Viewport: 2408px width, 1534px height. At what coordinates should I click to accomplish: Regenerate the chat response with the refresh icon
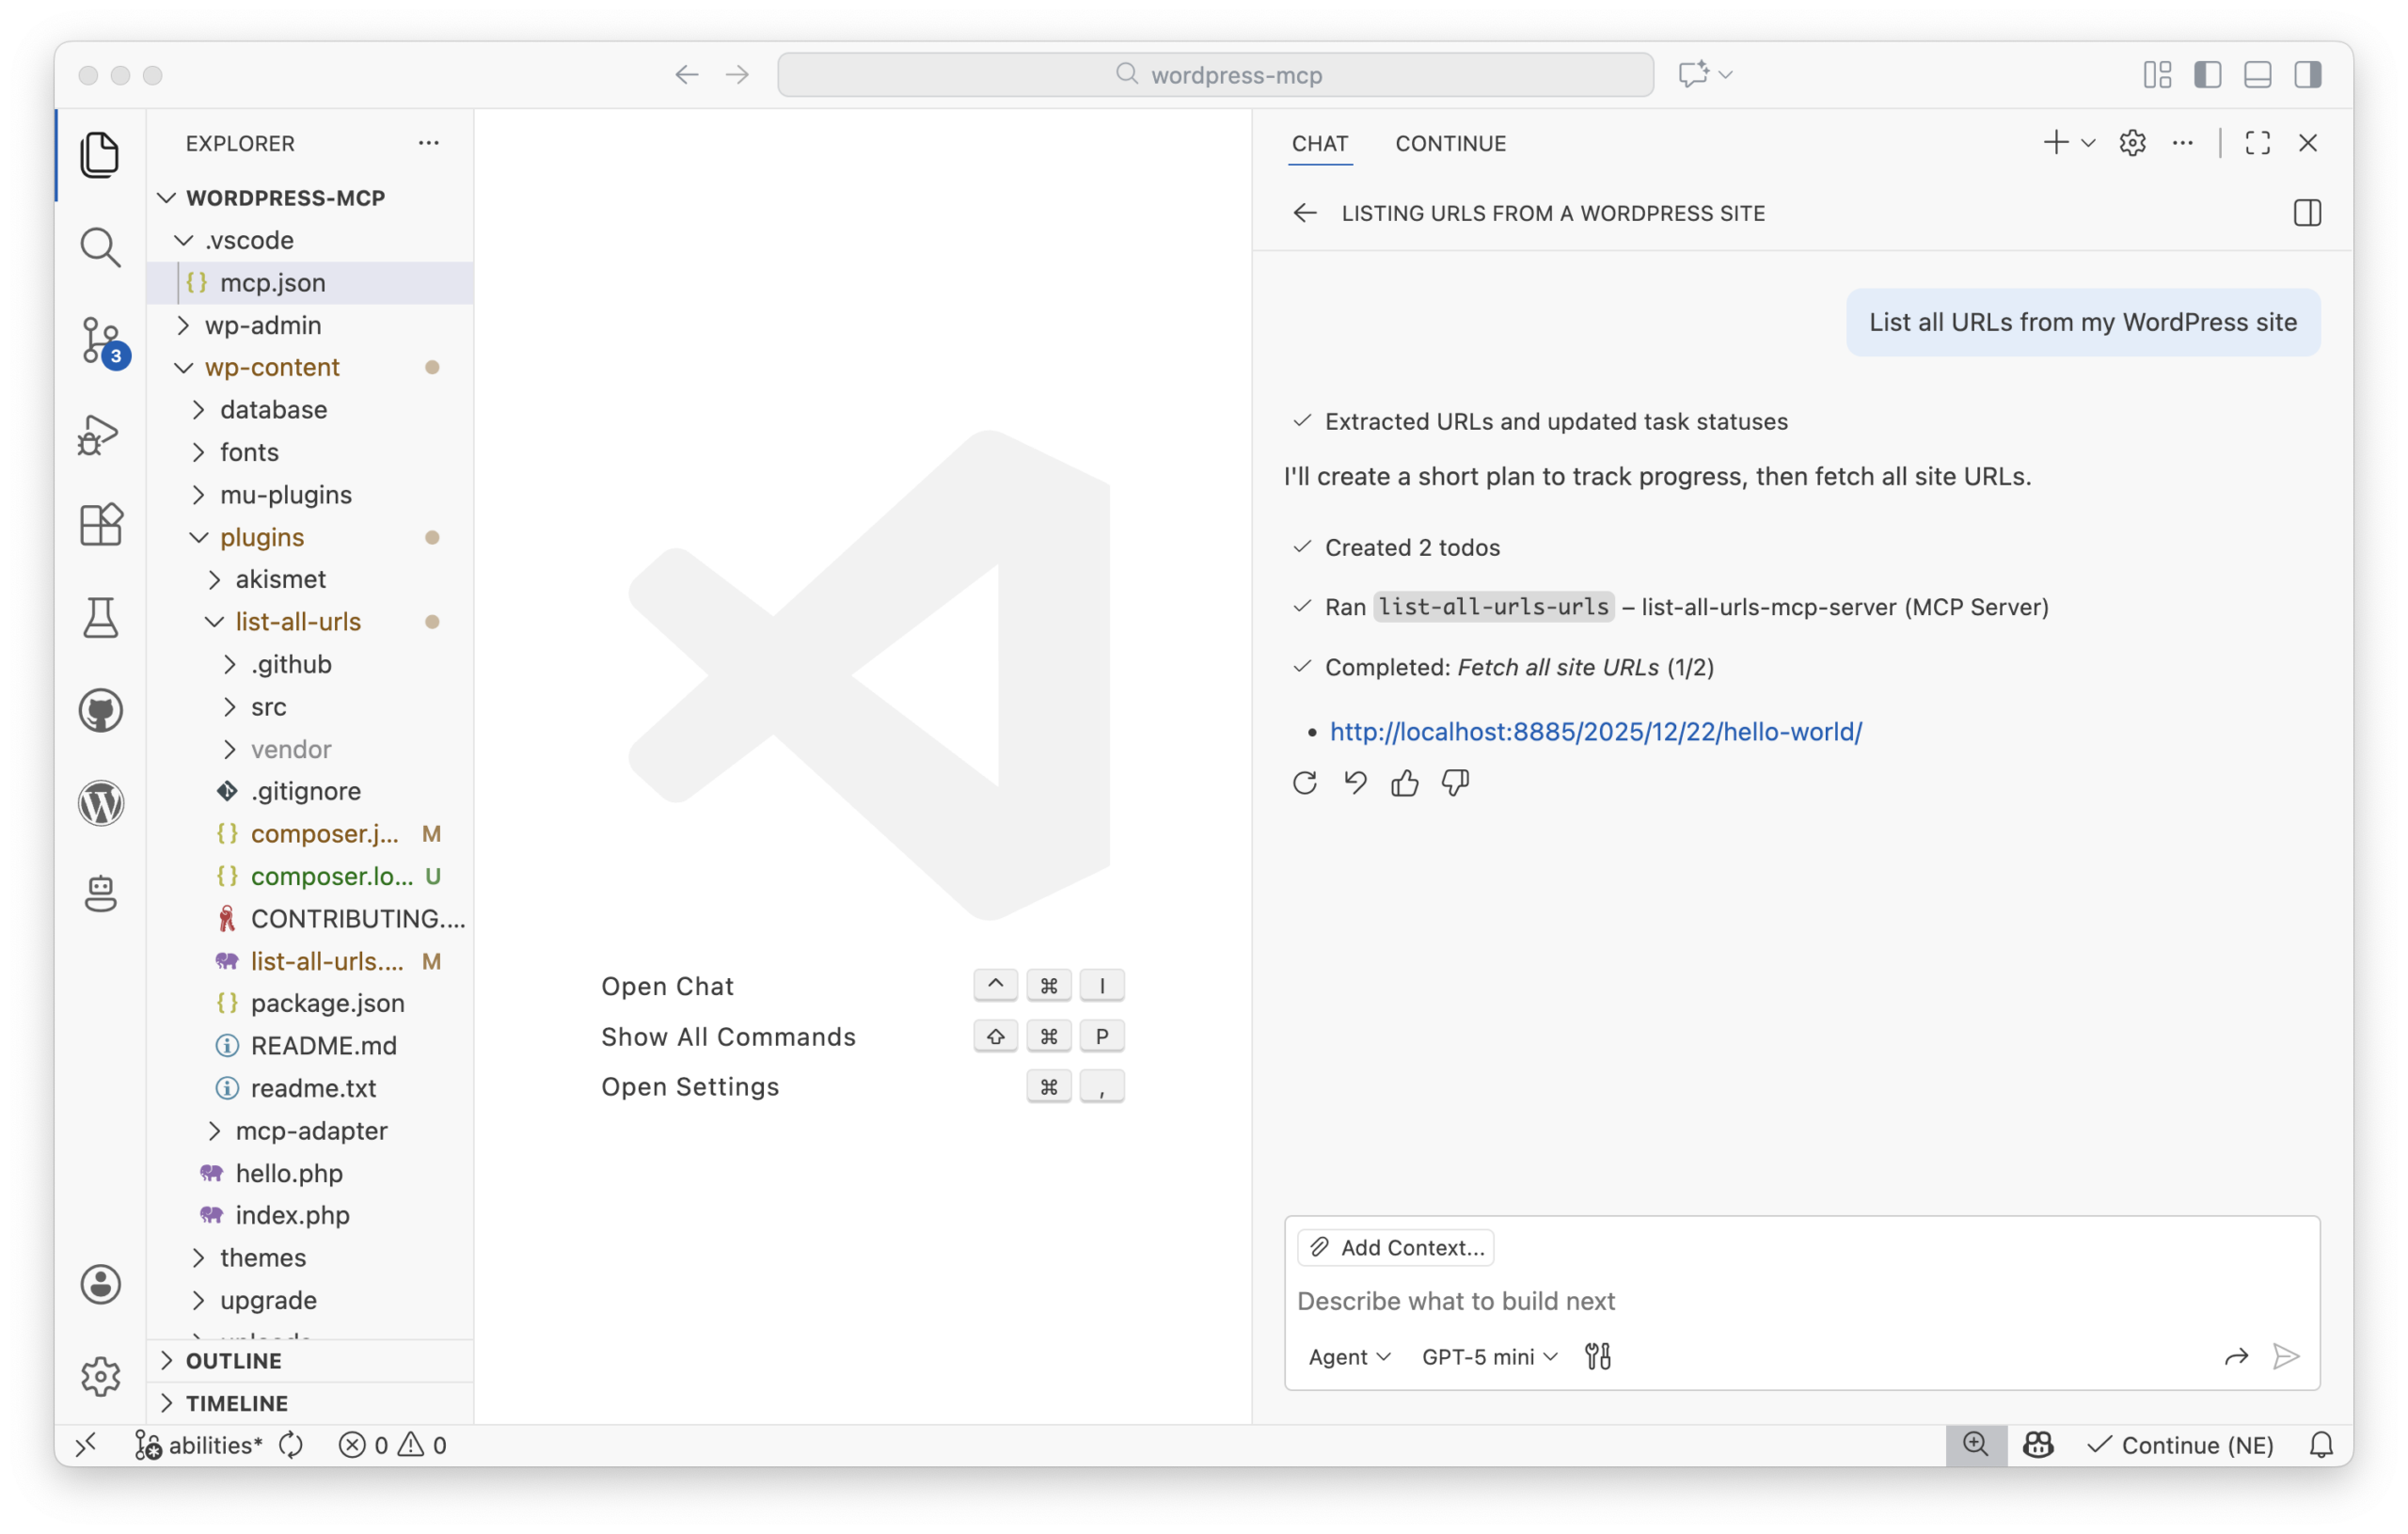[x=1304, y=783]
